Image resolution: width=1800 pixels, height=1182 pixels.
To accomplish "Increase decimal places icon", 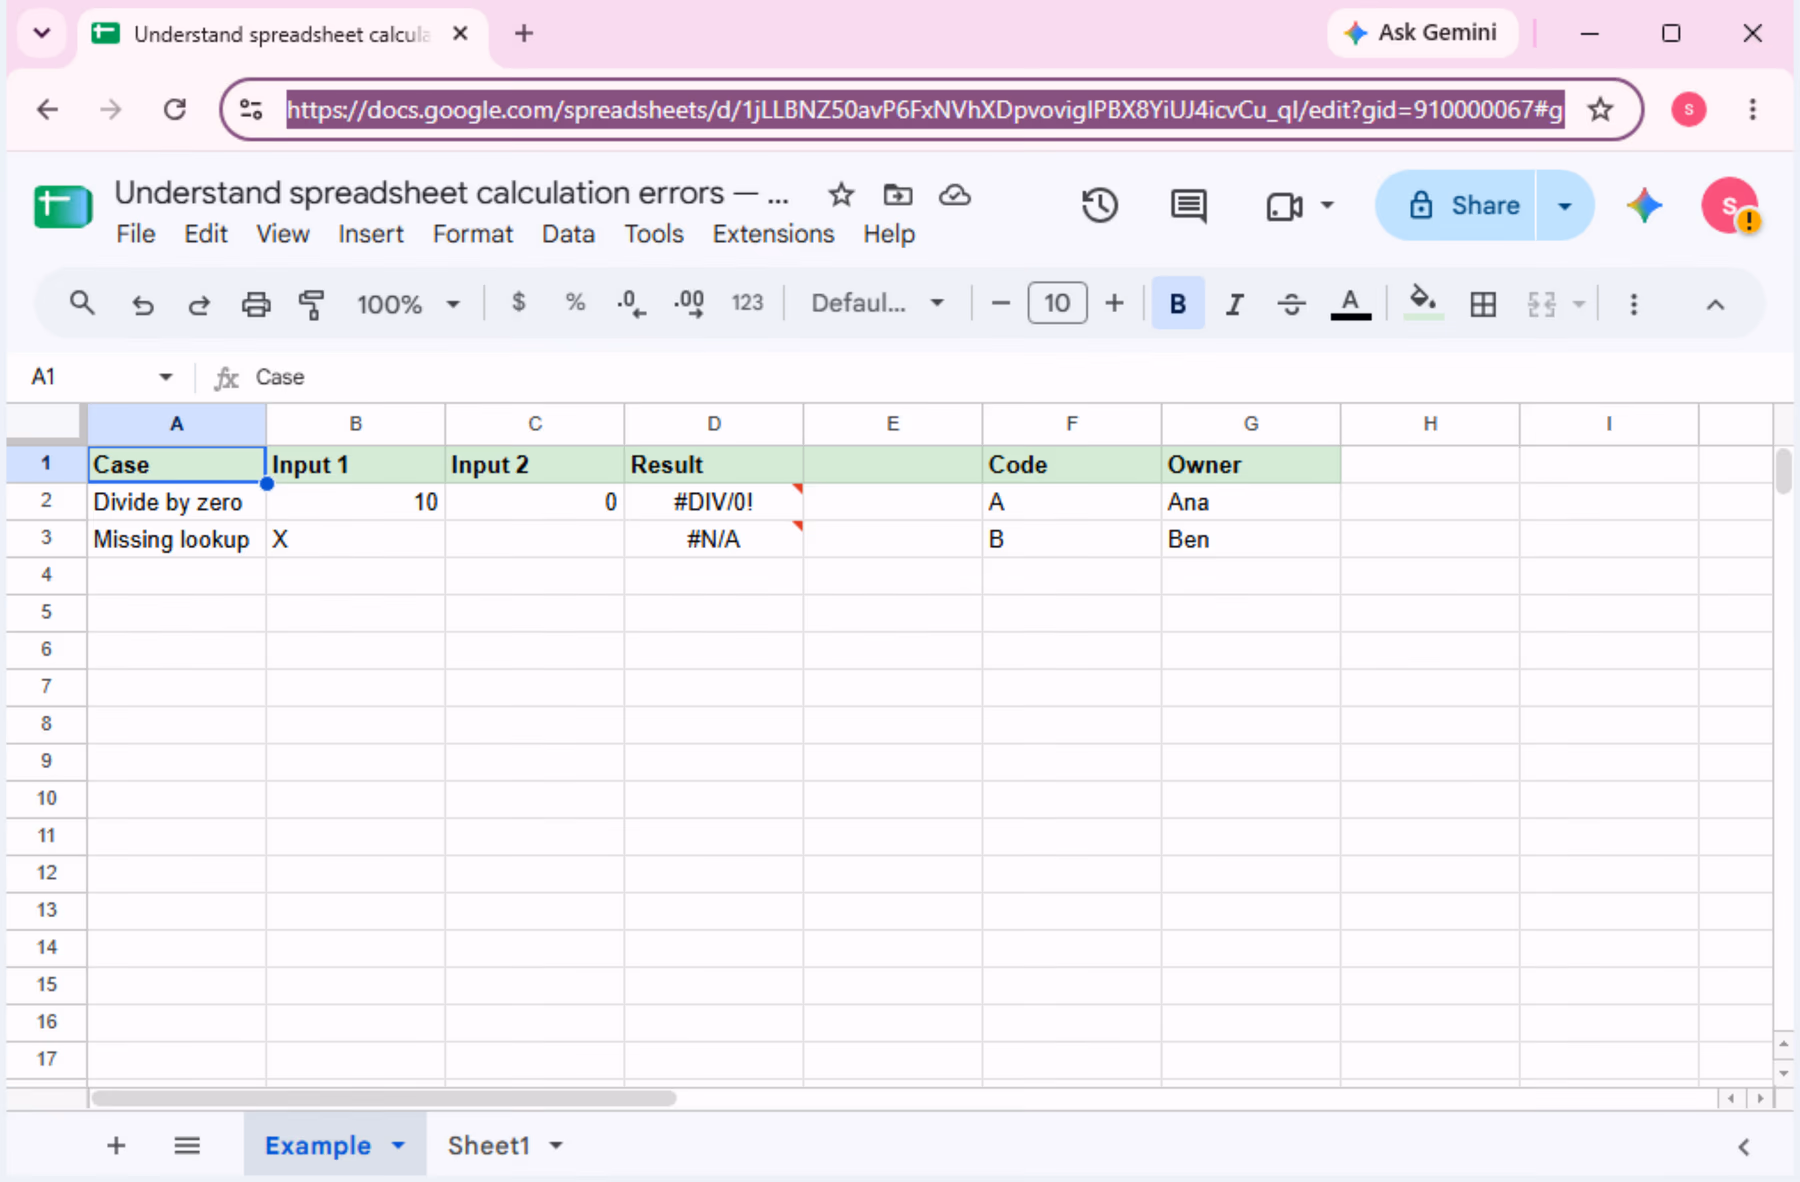I will click(x=689, y=303).
